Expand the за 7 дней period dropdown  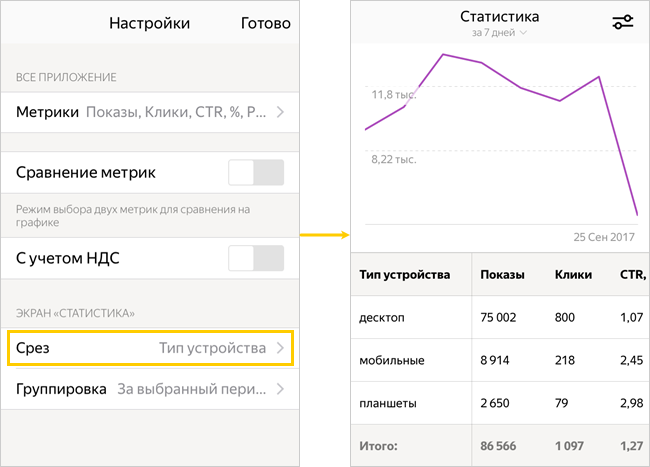coord(499,32)
